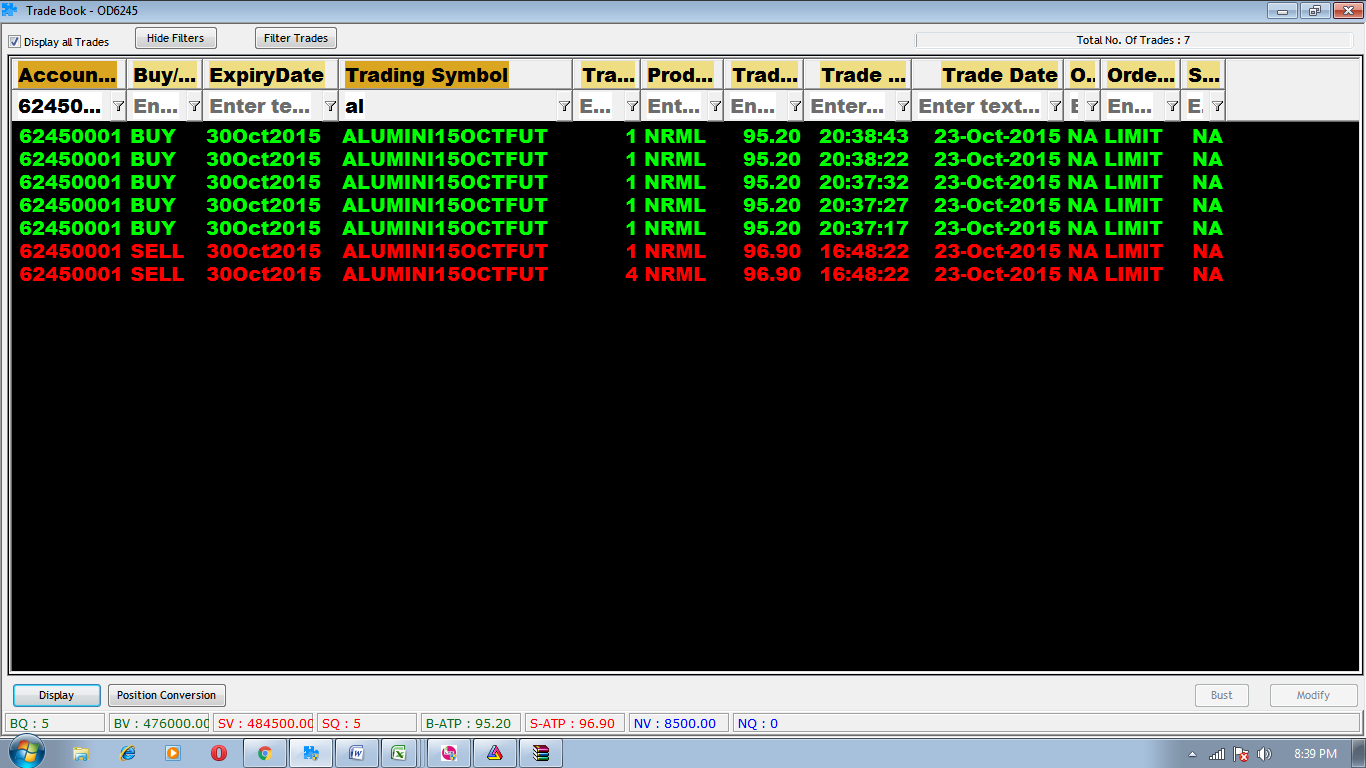
Task: Click the Bust button
Action: coord(1222,695)
